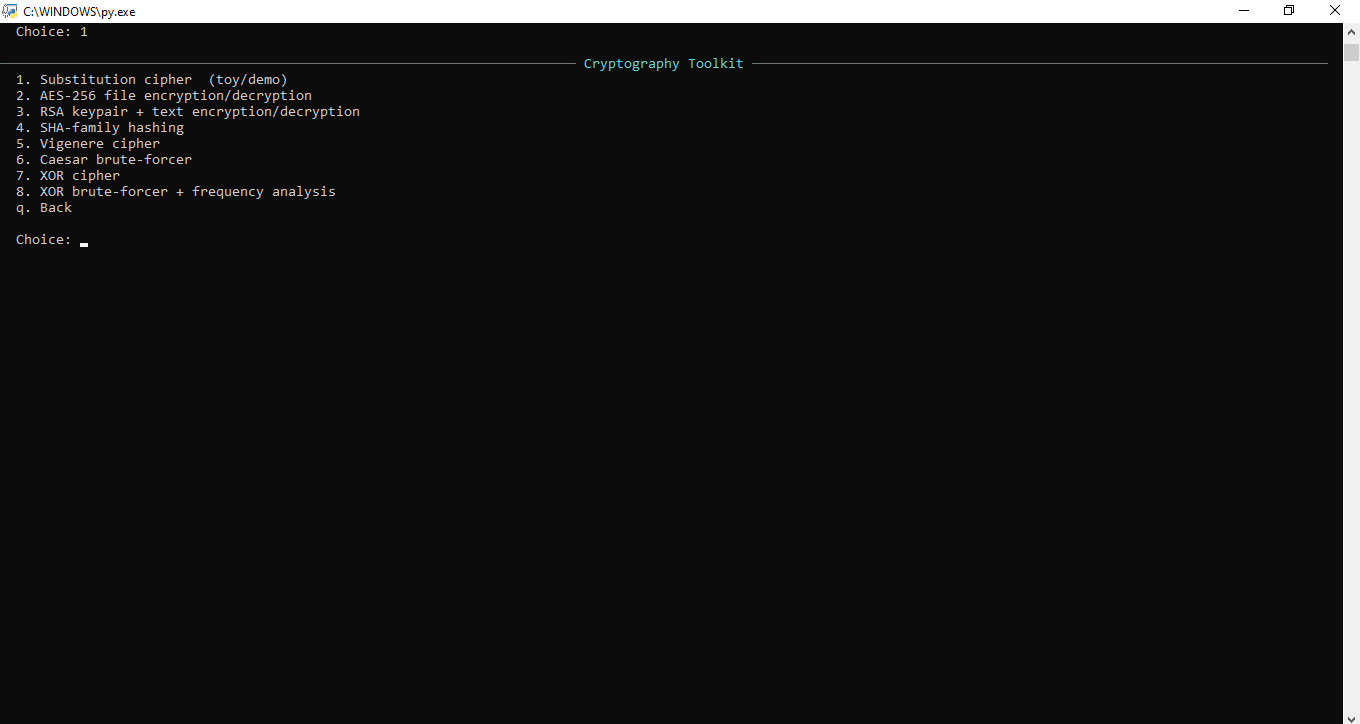Click the blinking cursor after the bottom 'Choice:' prompt
The width and height of the screenshot is (1360, 724).
tap(84, 243)
